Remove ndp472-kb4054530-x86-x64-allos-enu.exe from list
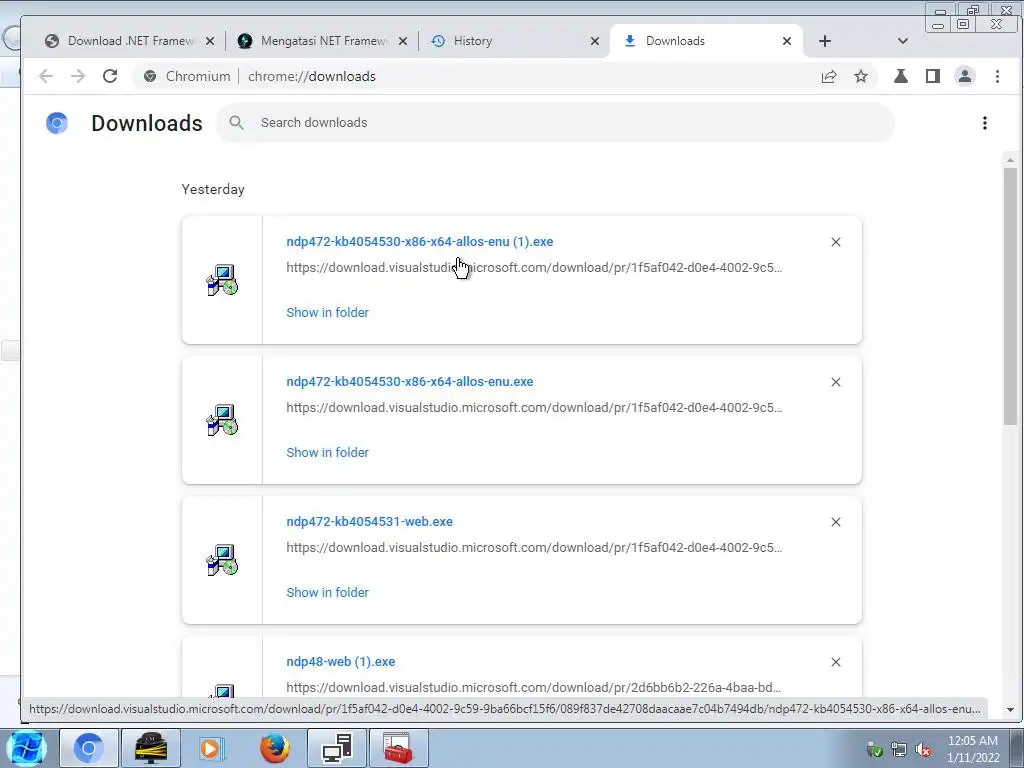 click(836, 382)
